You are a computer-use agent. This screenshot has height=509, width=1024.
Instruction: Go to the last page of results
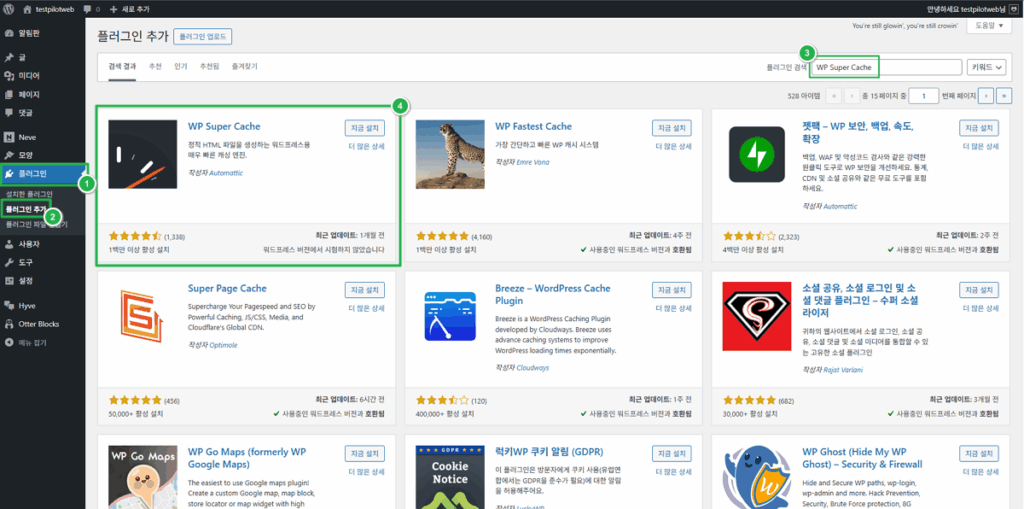pos(1003,95)
